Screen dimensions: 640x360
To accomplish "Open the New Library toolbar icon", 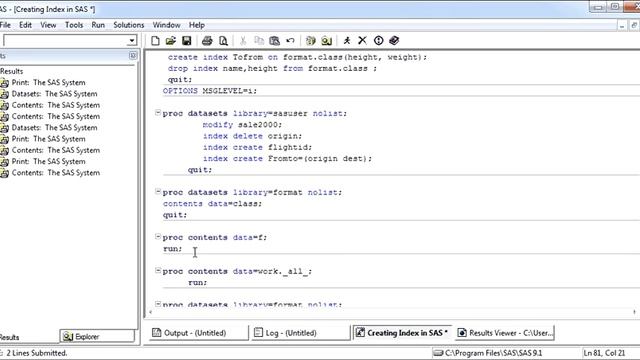I will tap(311, 40).
